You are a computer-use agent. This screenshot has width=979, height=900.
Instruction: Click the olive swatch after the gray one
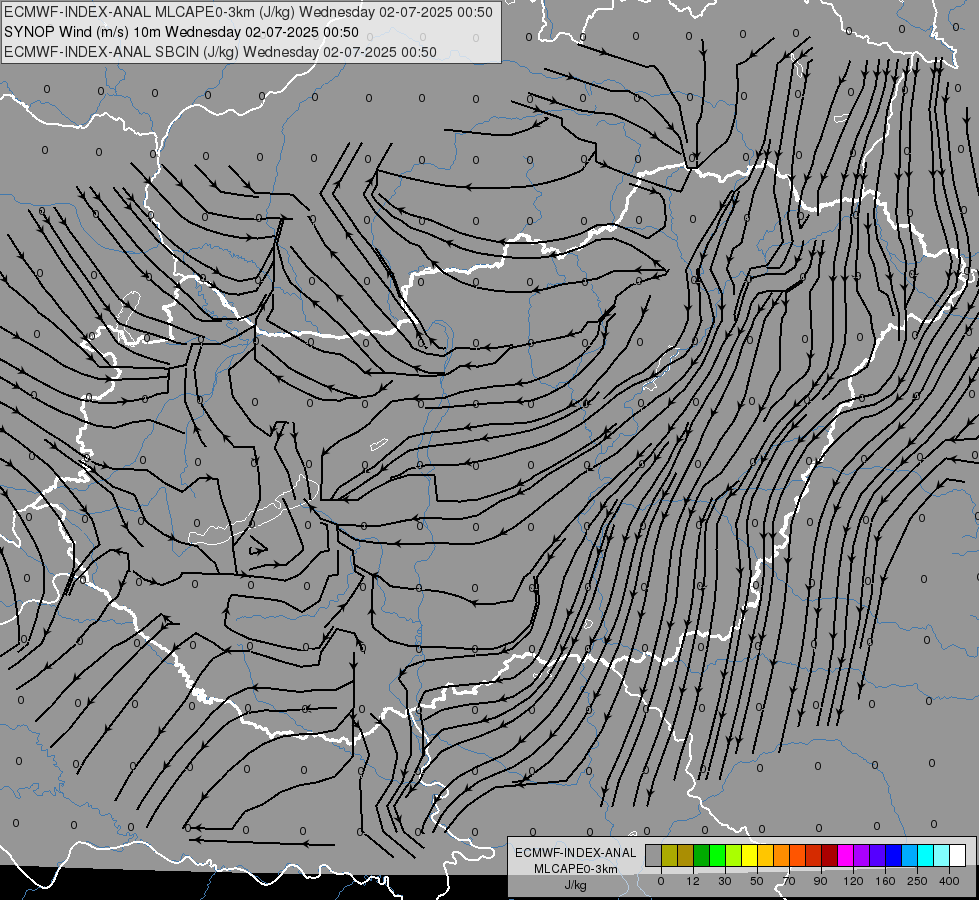(x=669, y=855)
